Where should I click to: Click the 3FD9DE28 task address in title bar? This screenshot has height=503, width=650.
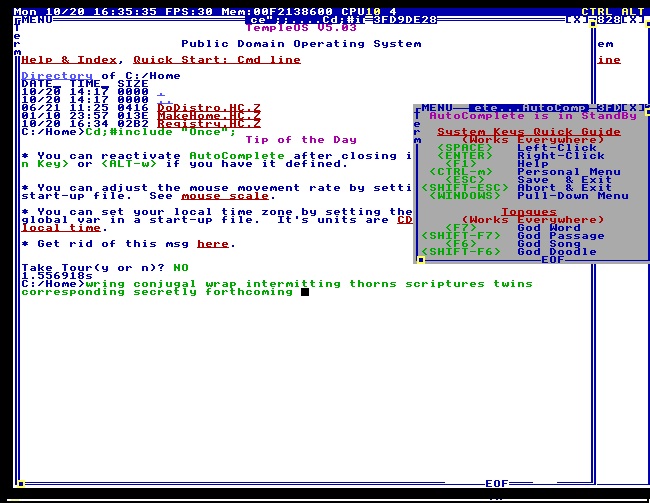tap(405, 19)
